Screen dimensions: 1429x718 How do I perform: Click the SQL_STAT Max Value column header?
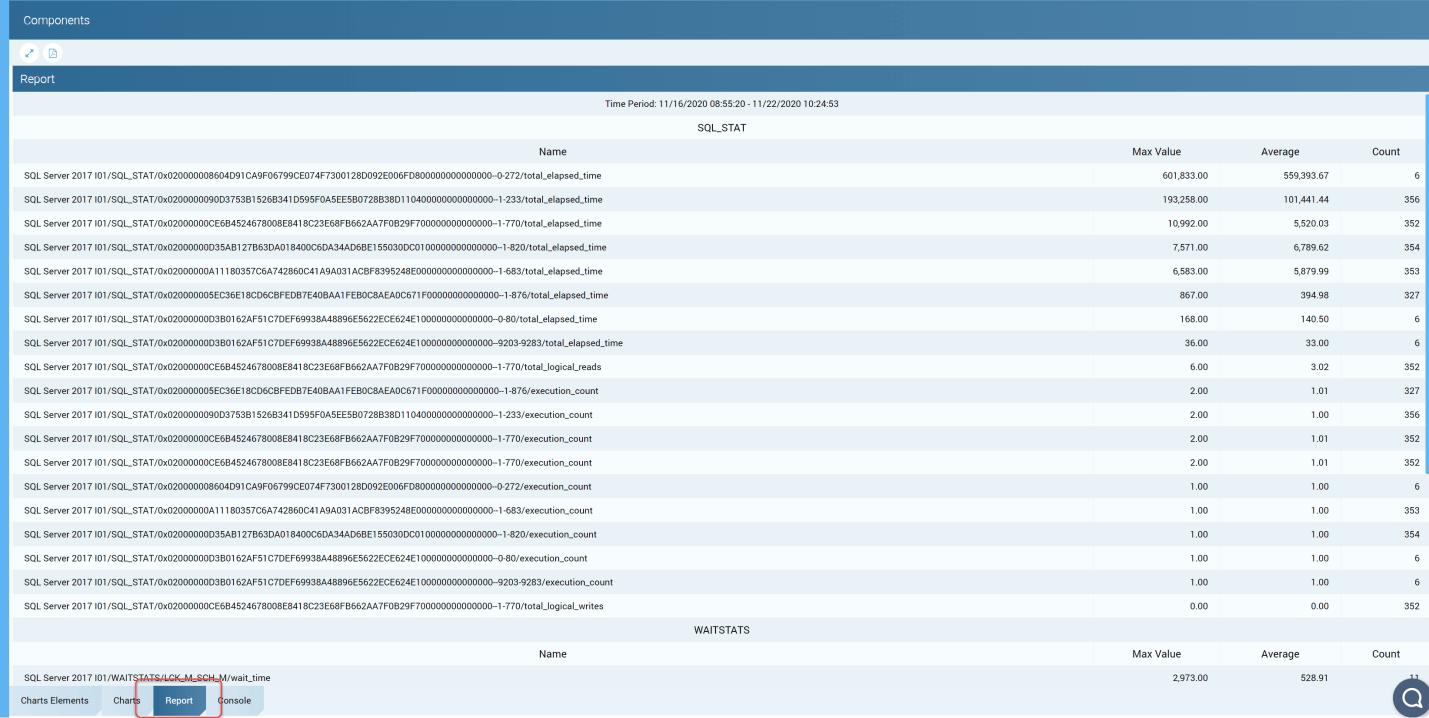coord(1156,152)
